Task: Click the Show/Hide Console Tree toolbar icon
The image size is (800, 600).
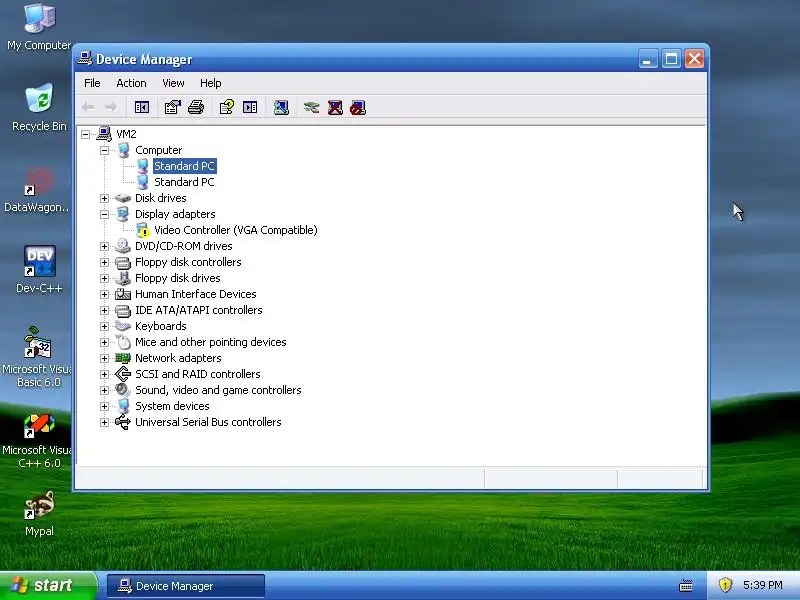Action: point(142,107)
